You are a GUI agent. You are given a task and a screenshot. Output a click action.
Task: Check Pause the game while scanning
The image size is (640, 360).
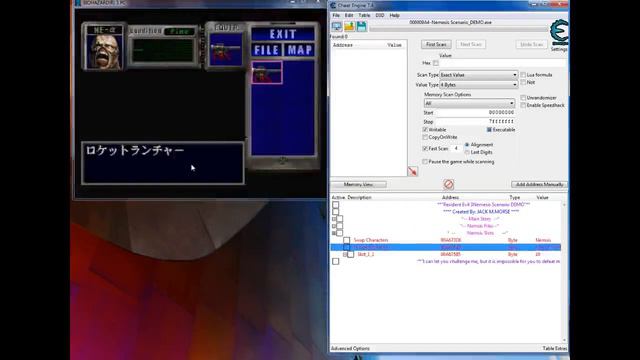[425, 162]
